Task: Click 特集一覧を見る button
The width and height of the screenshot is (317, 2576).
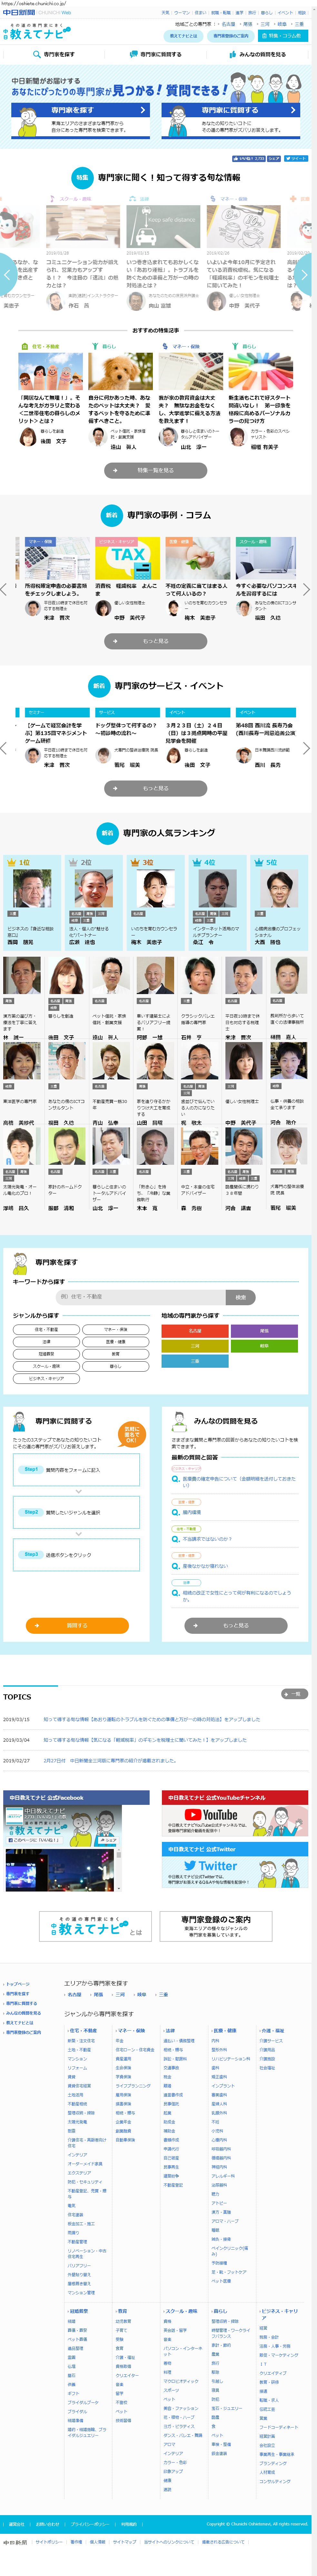Action: pos(156,470)
